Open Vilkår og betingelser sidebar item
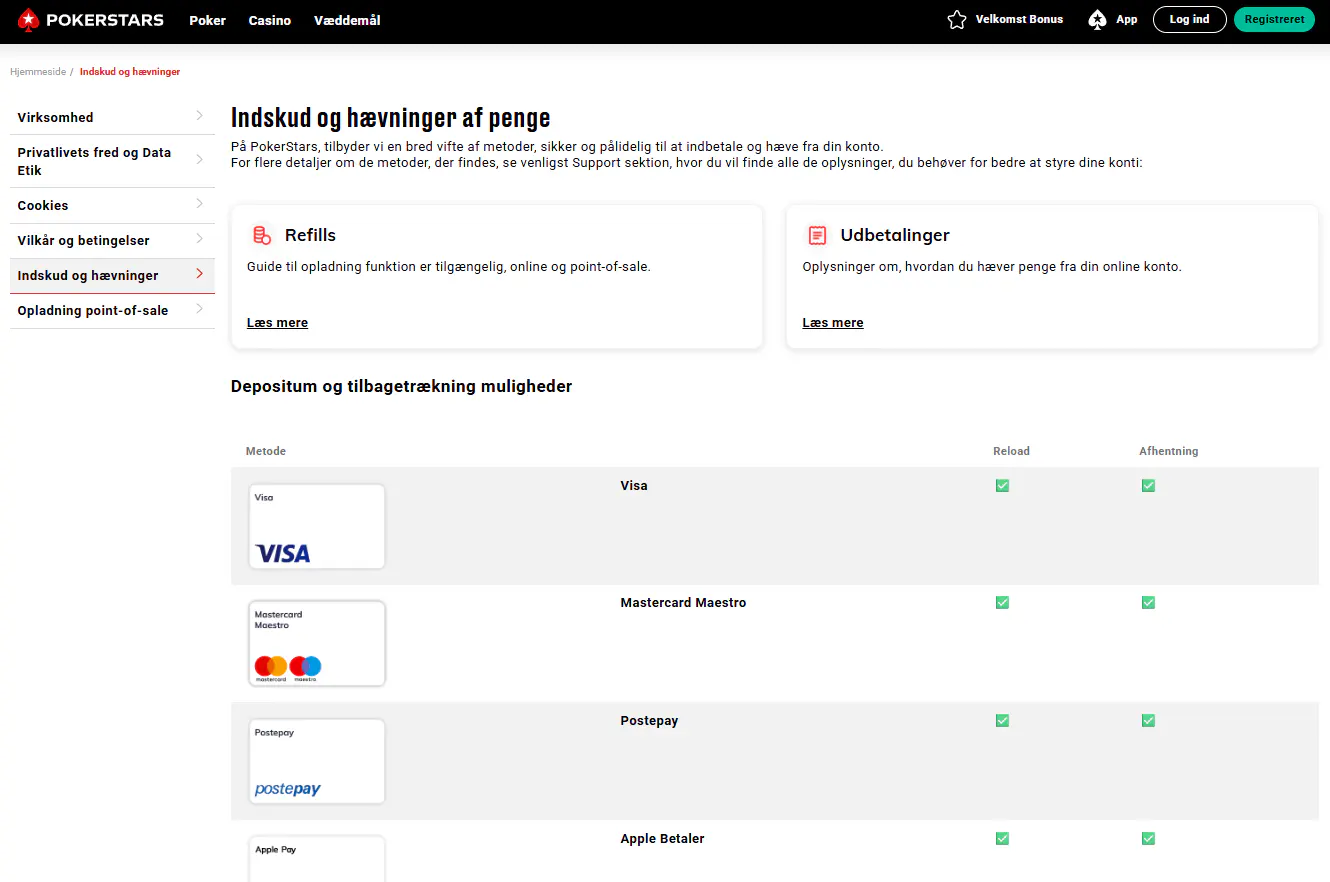The image size is (1330, 882). click(112, 240)
